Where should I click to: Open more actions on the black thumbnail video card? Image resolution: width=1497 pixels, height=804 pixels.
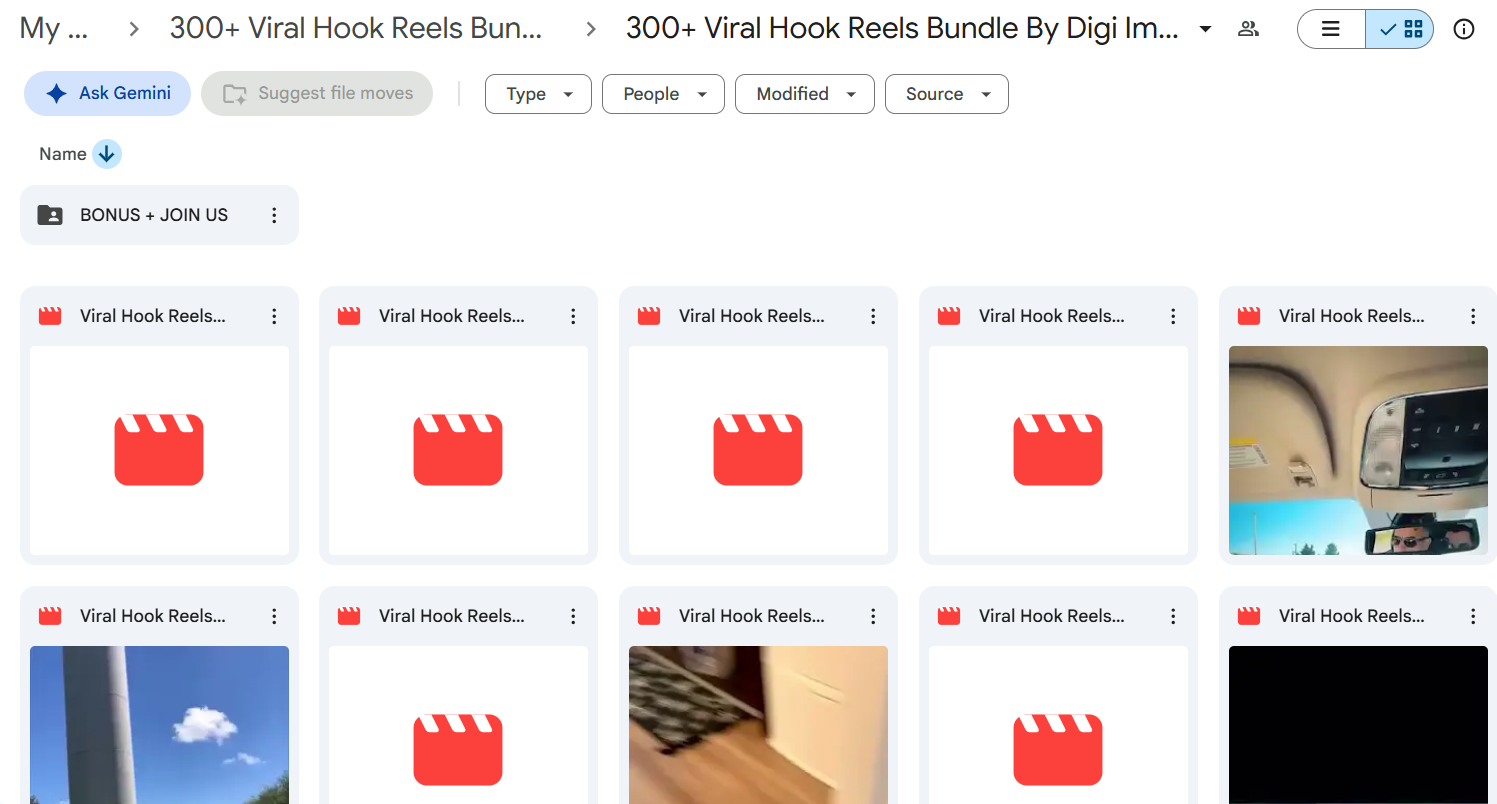pyautogui.click(x=1473, y=616)
